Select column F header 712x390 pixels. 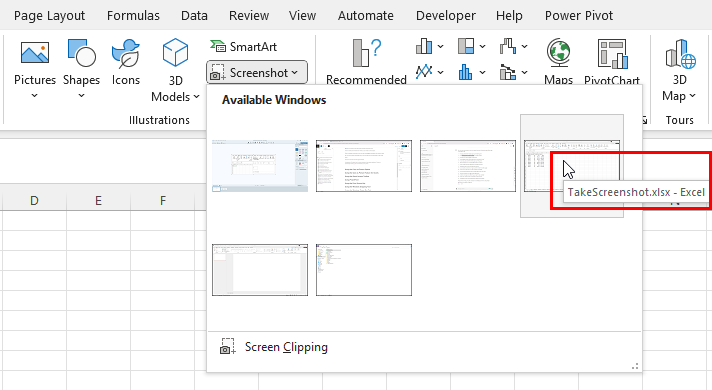(163, 201)
